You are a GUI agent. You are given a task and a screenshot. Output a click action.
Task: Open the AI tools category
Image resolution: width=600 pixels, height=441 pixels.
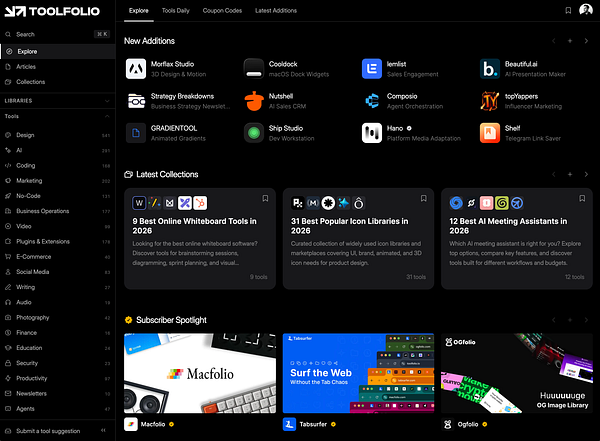click(x=58, y=150)
